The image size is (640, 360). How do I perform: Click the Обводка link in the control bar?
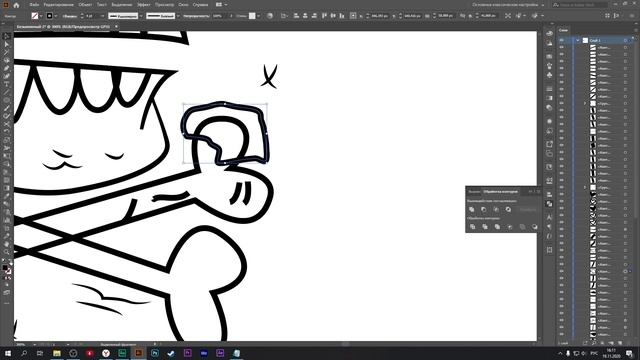(70, 16)
